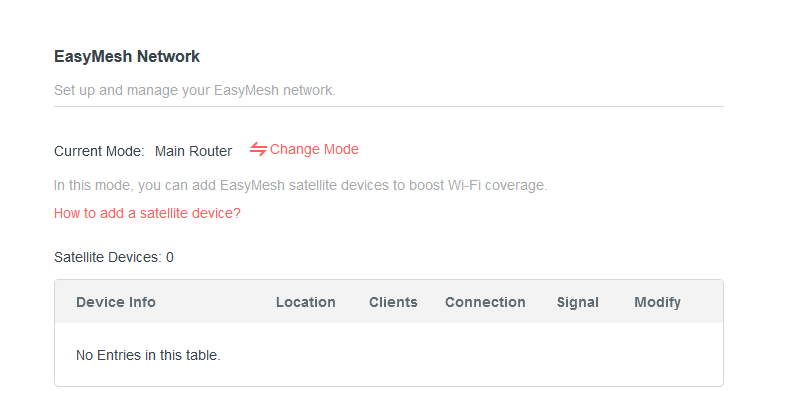Image resolution: width=800 pixels, height=420 pixels.
Task: Open the 'How to add a satellite device?' link
Action: click(147, 213)
